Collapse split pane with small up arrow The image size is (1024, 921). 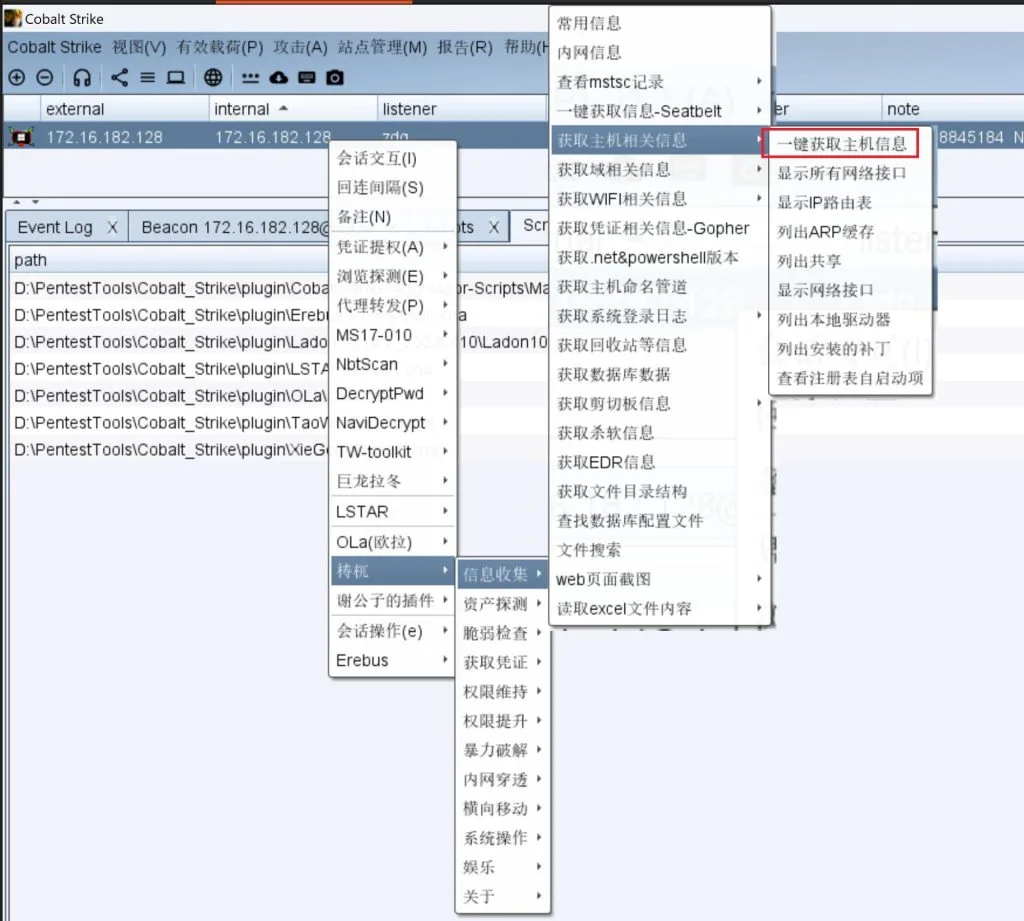[x=17, y=202]
